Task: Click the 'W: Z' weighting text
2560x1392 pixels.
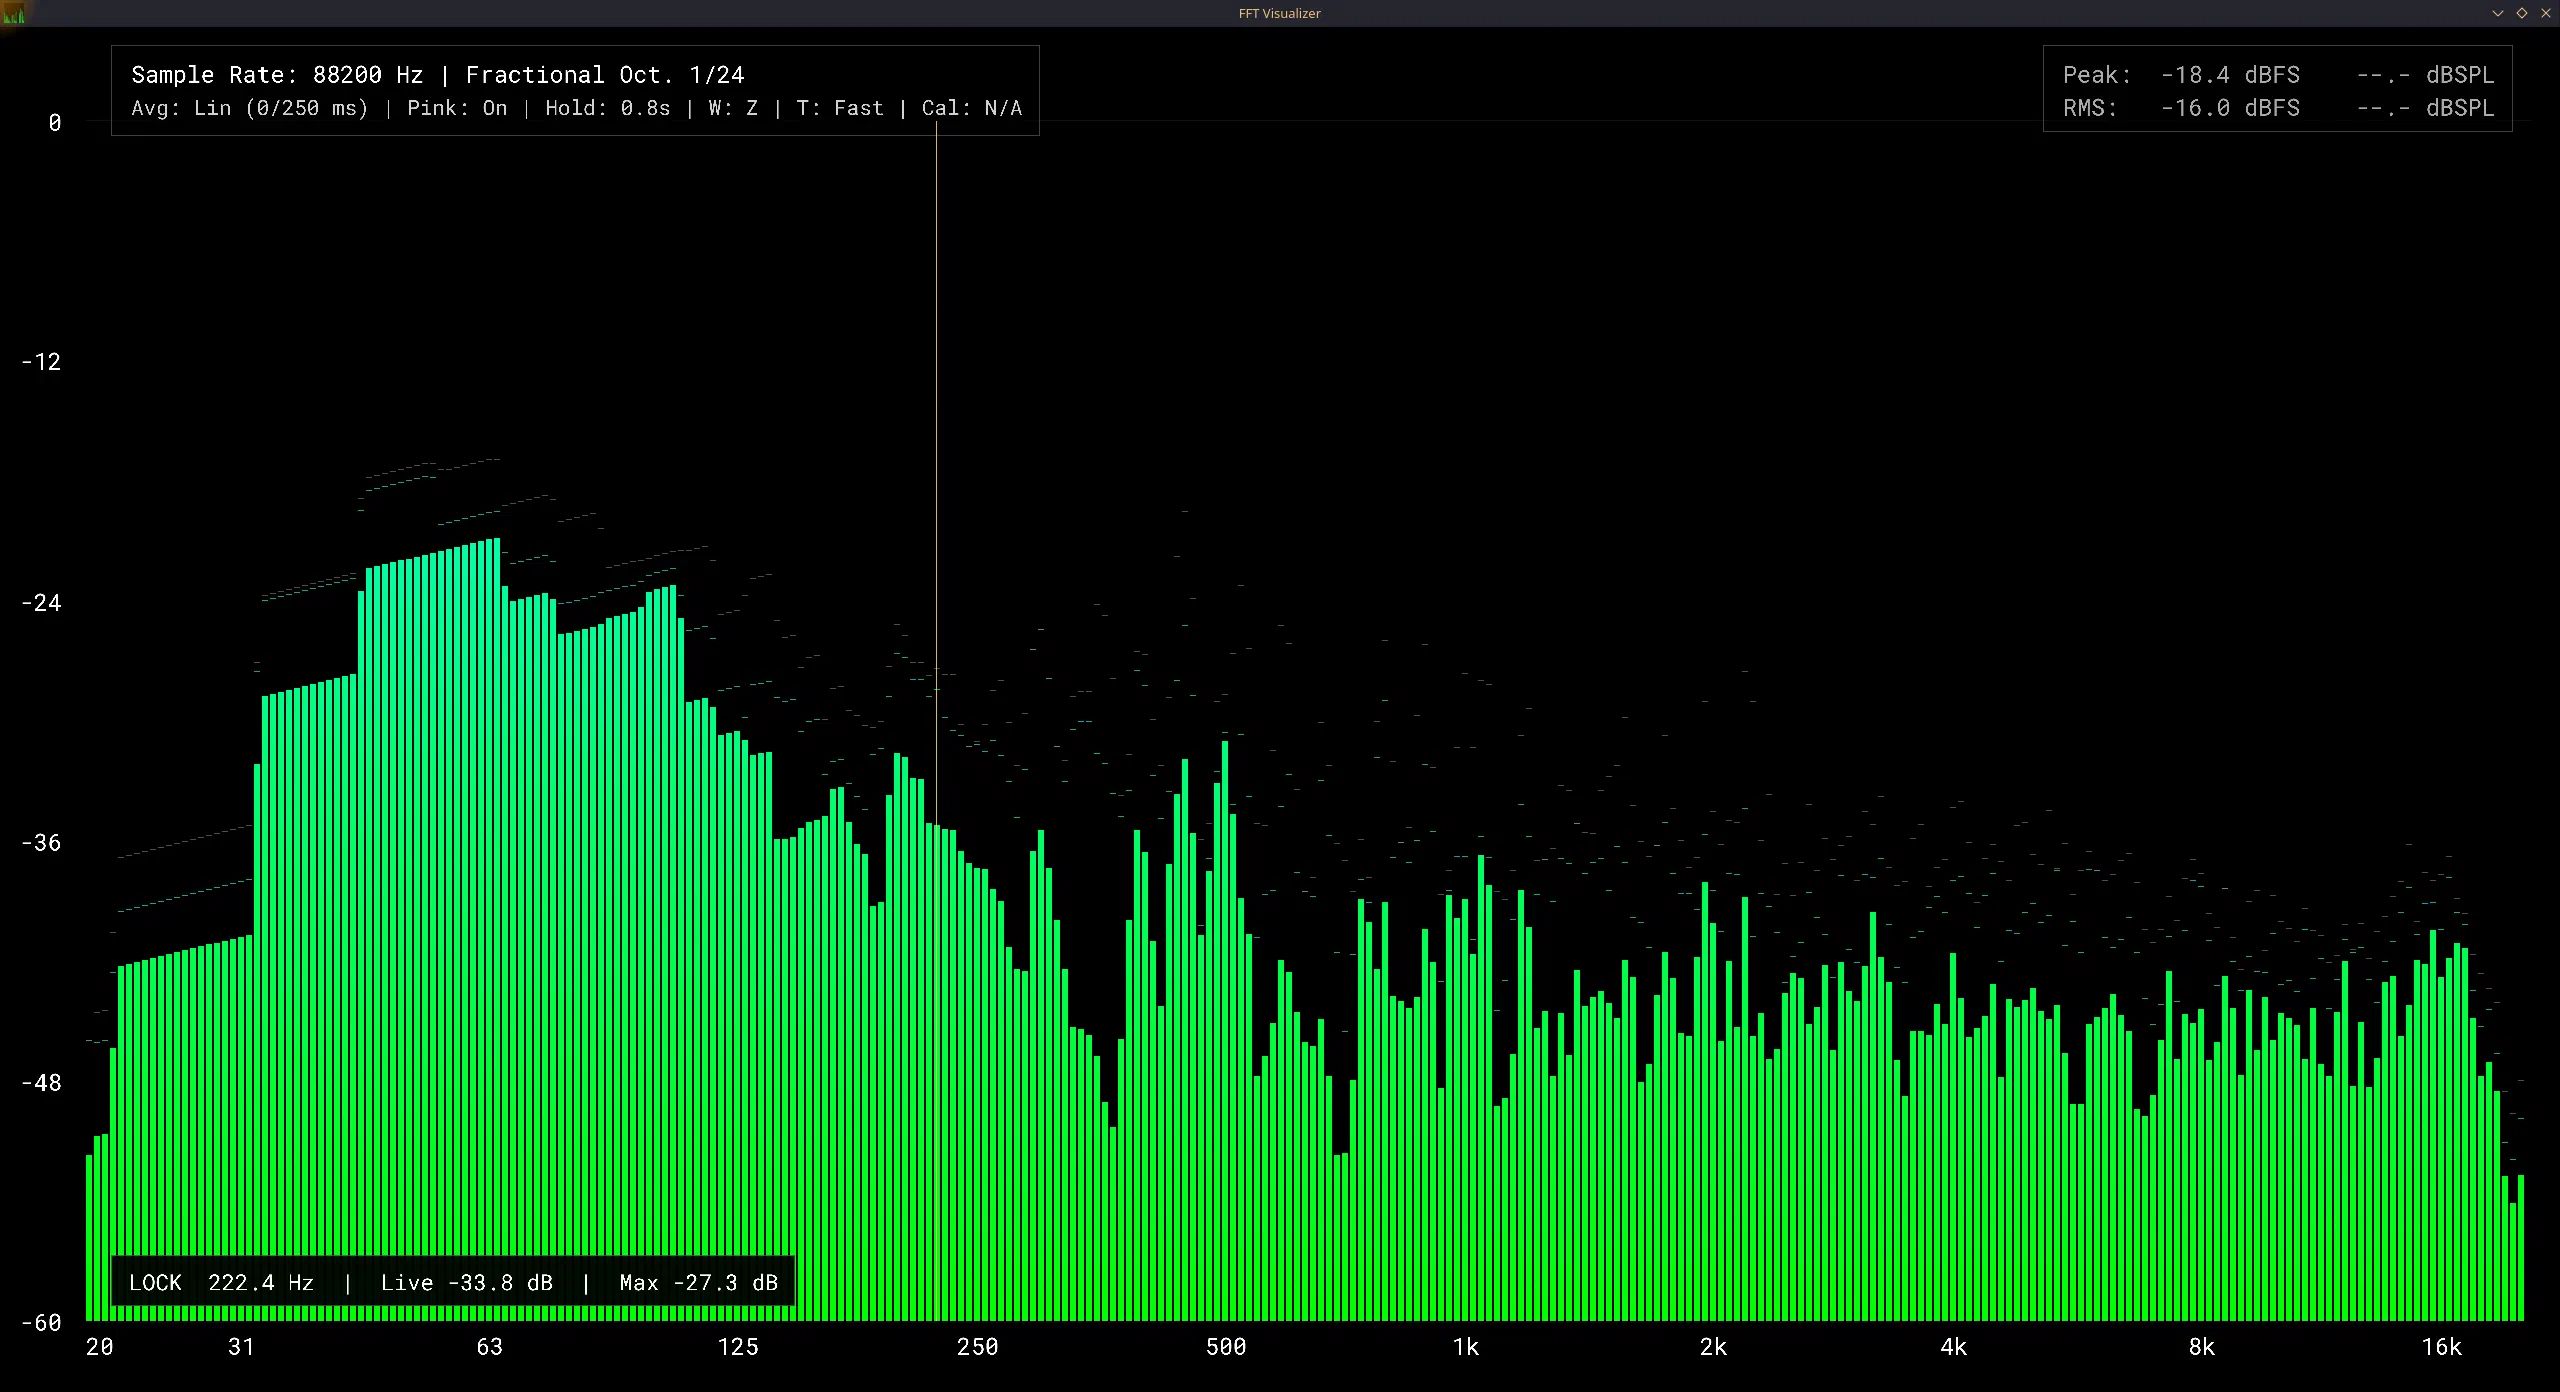Action: 733,108
